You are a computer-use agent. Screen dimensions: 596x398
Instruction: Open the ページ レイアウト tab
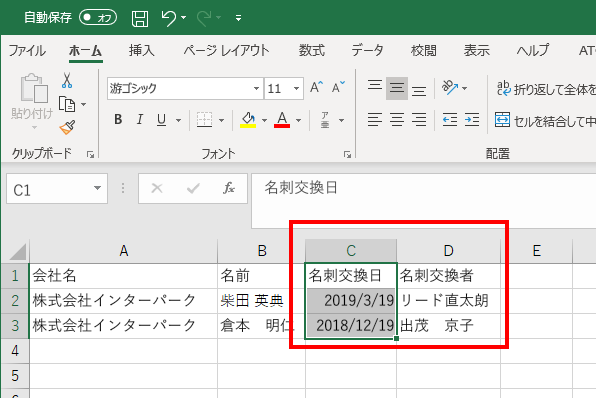(x=226, y=50)
